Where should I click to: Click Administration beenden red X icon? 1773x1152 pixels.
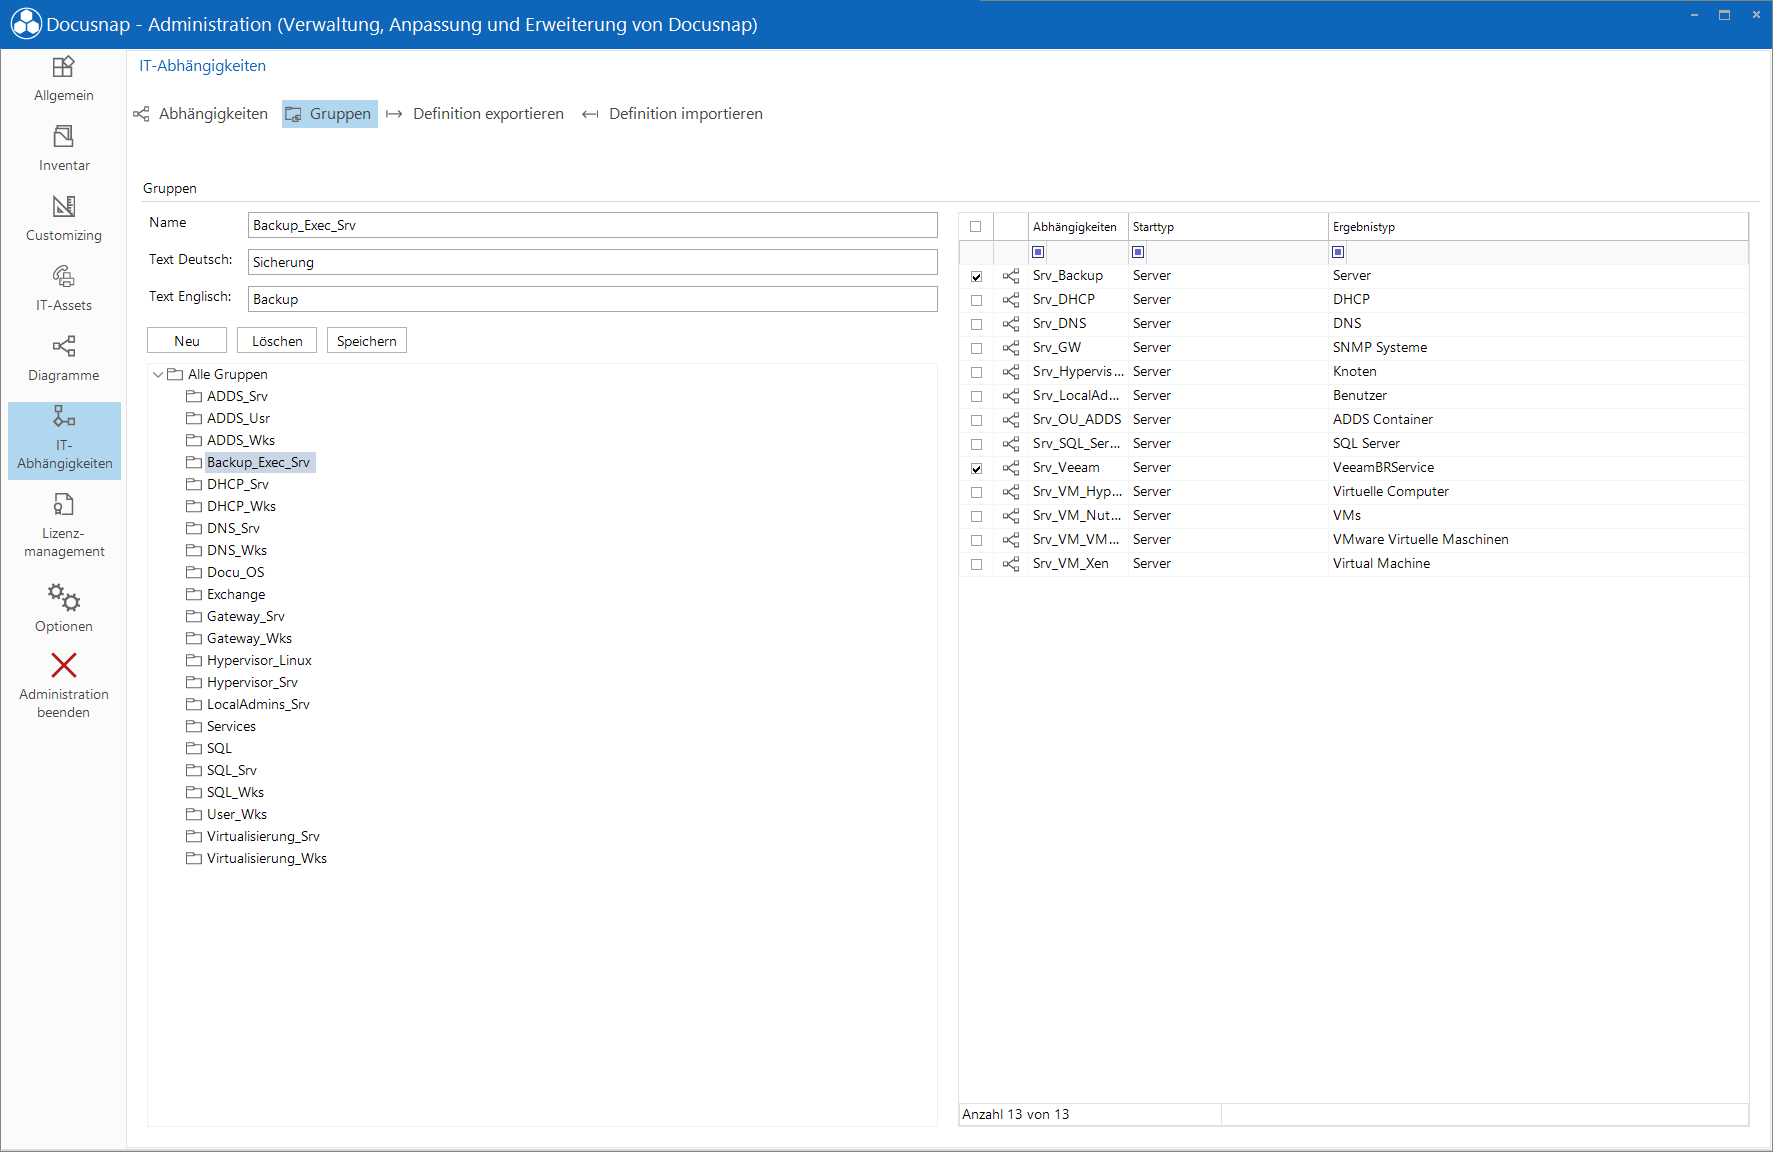tap(64, 665)
